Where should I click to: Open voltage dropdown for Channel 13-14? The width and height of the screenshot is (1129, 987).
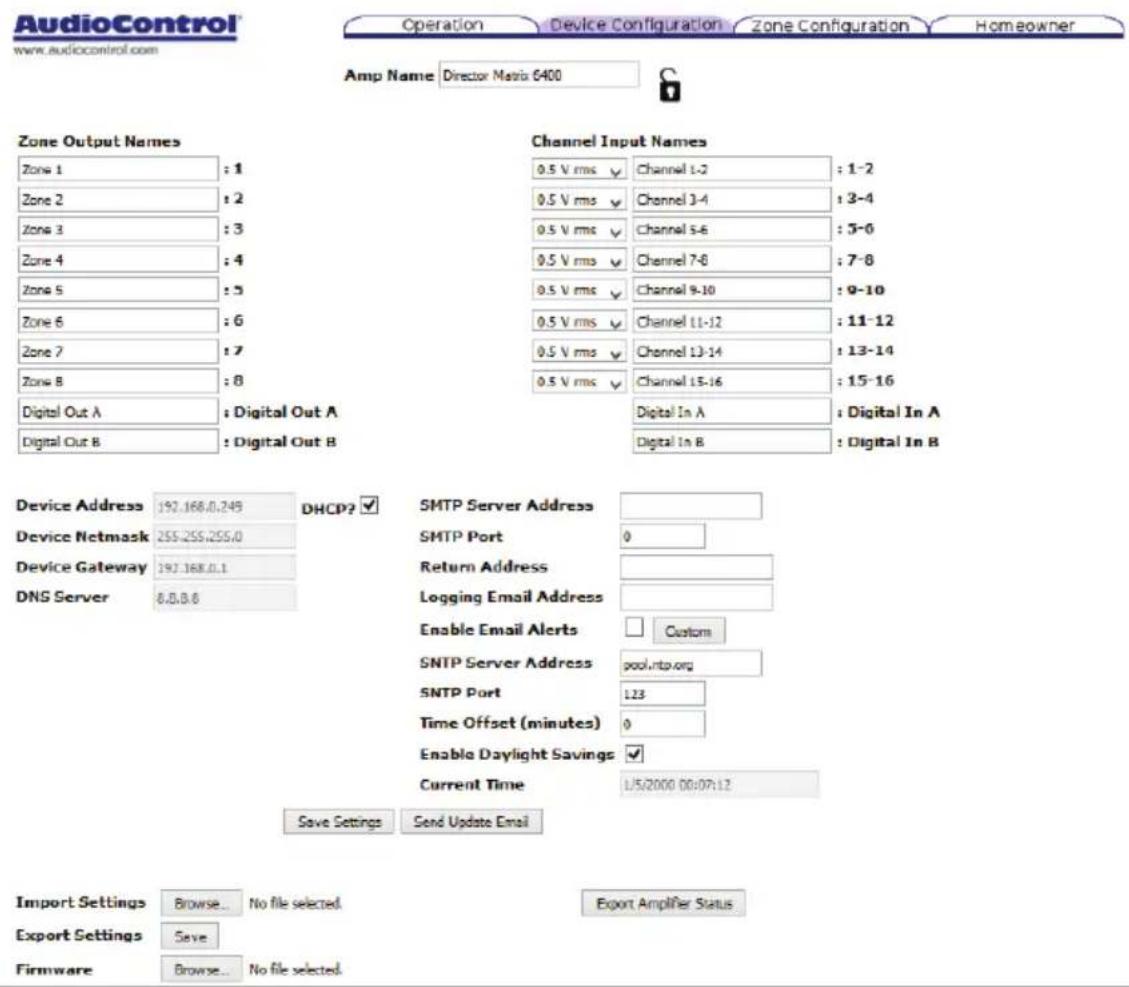pos(579,351)
